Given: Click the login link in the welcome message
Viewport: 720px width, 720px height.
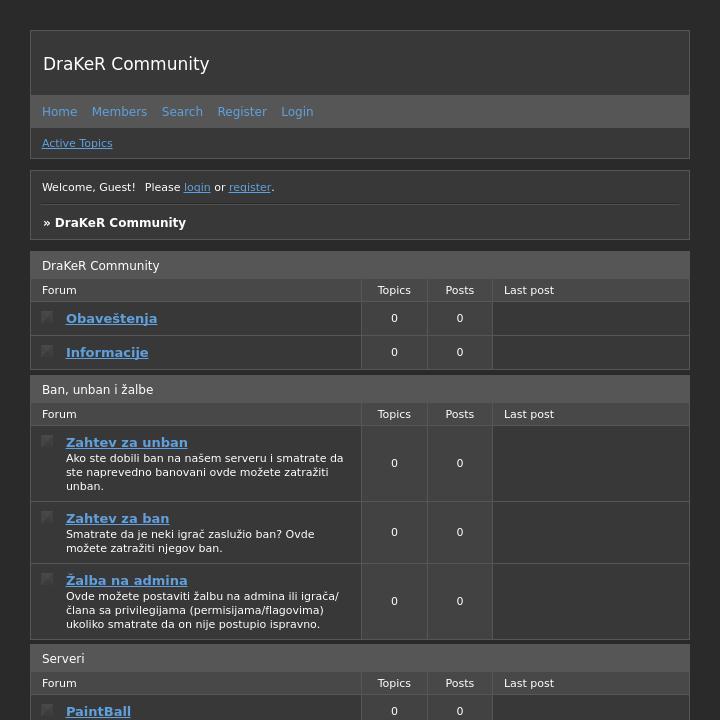Looking at the screenshot, I should pyautogui.click(x=197, y=187).
